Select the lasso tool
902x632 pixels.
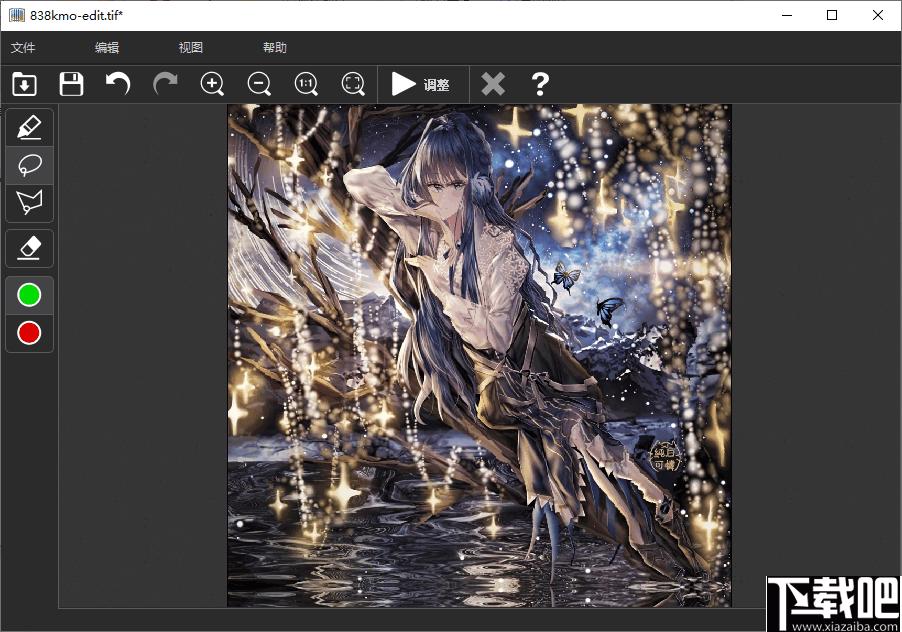29,165
